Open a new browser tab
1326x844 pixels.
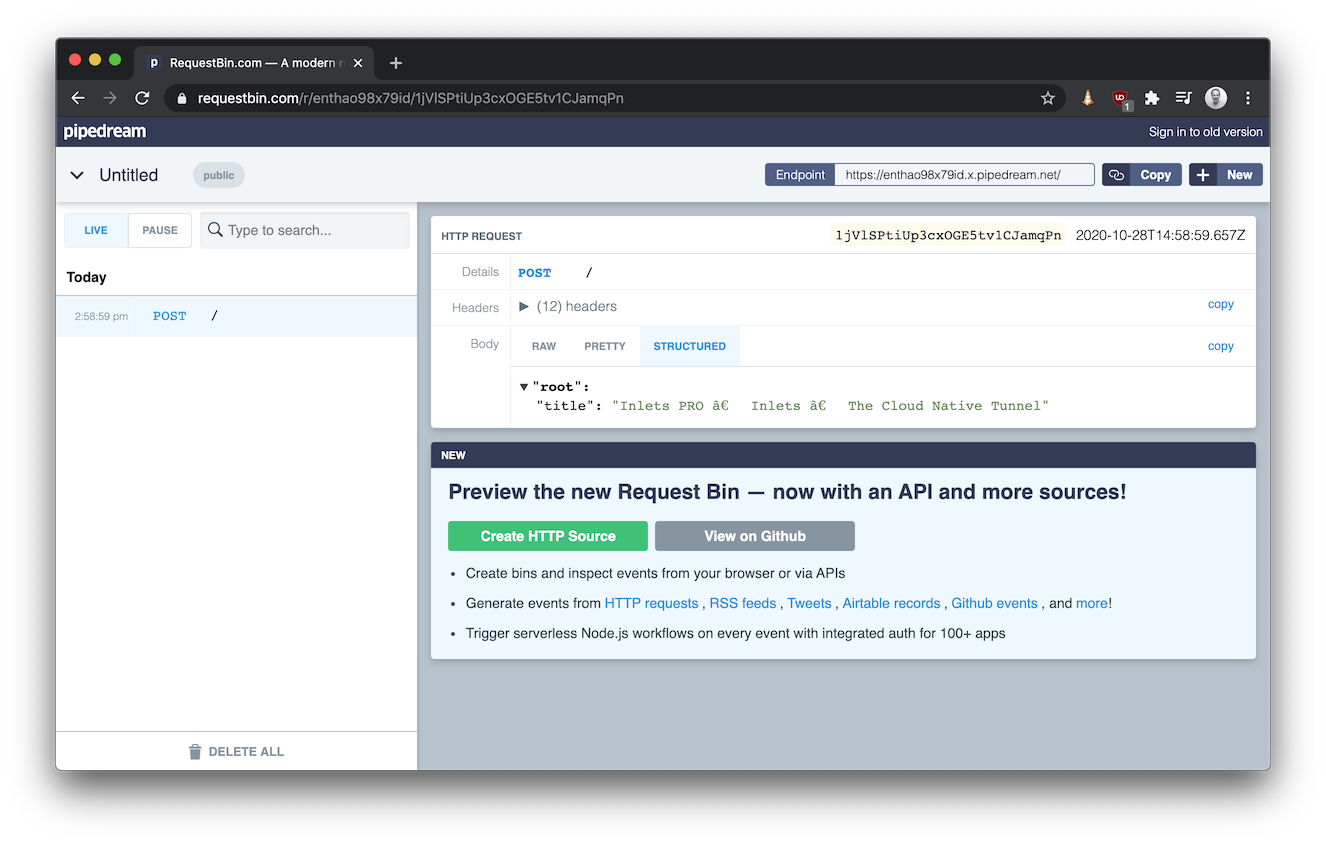pos(396,63)
